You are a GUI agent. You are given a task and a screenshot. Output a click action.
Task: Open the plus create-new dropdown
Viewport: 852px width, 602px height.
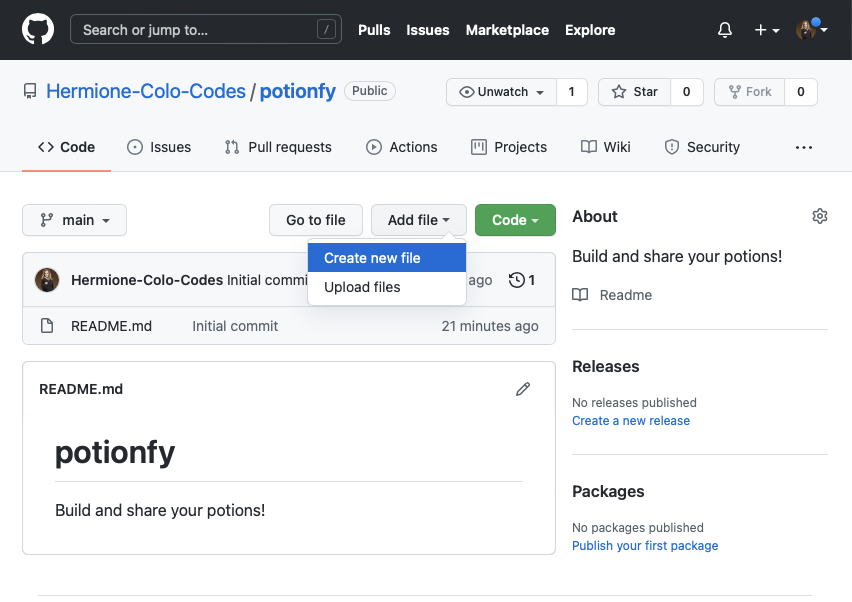[x=766, y=30]
